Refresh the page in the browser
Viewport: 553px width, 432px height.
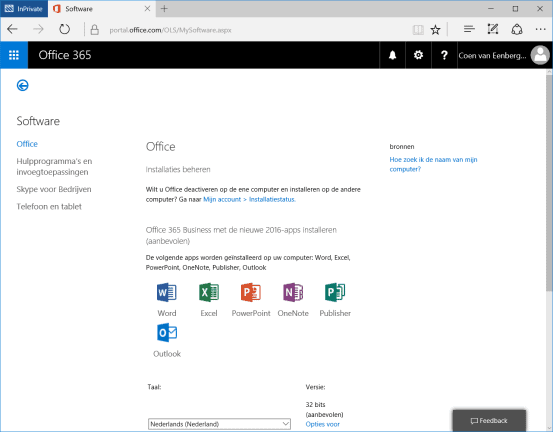pos(64,29)
